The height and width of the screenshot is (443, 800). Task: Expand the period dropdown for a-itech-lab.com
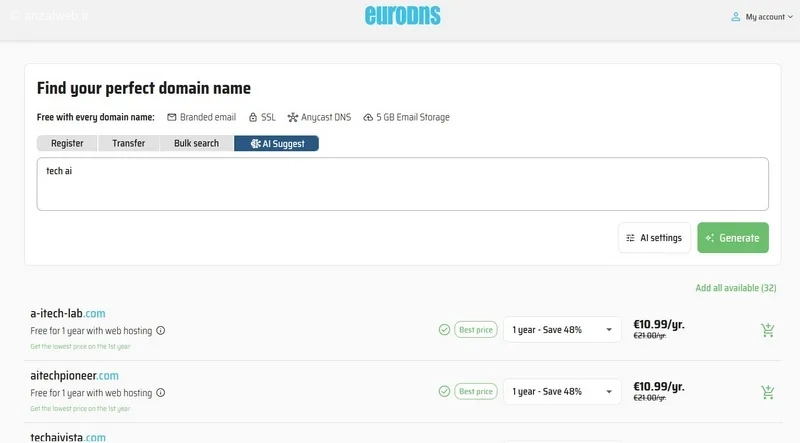pos(562,330)
